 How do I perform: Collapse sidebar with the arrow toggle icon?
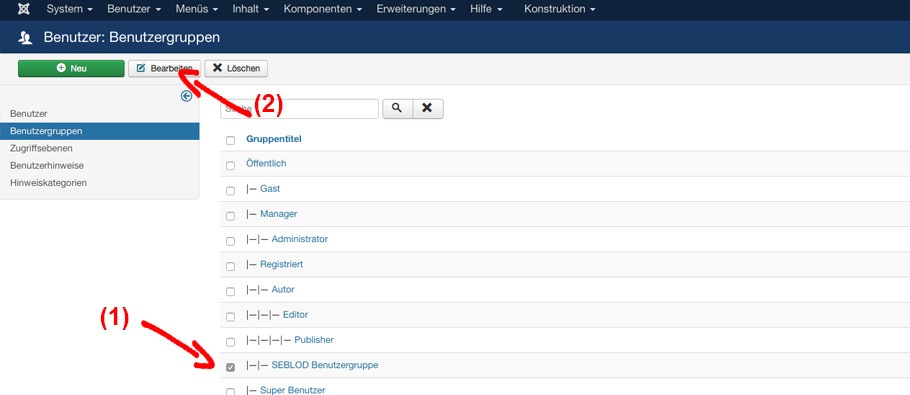[186, 96]
